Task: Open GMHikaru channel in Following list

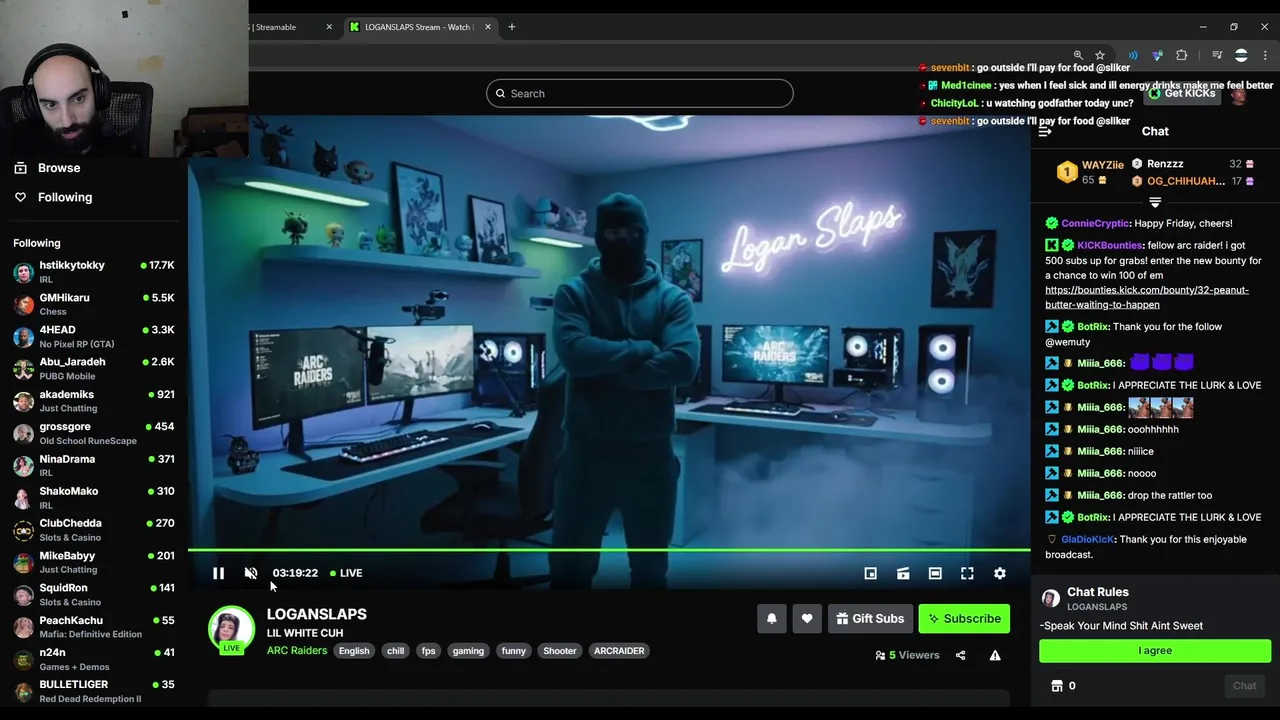Action: click(x=94, y=304)
